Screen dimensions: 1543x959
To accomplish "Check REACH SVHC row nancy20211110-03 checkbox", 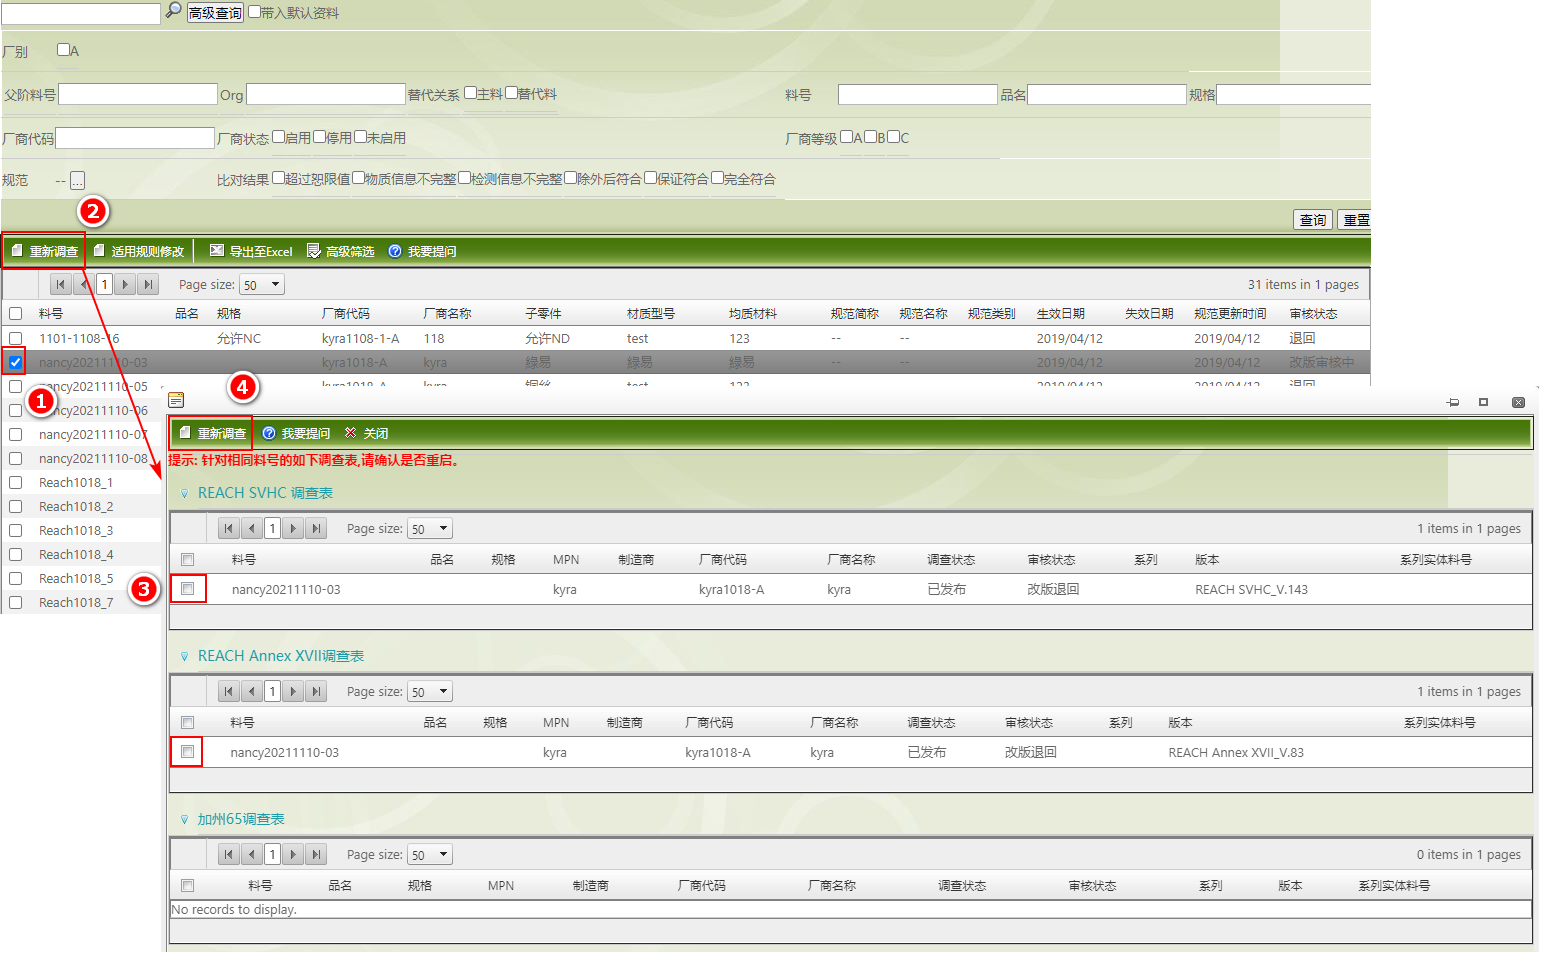I will pyautogui.click(x=187, y=589).
